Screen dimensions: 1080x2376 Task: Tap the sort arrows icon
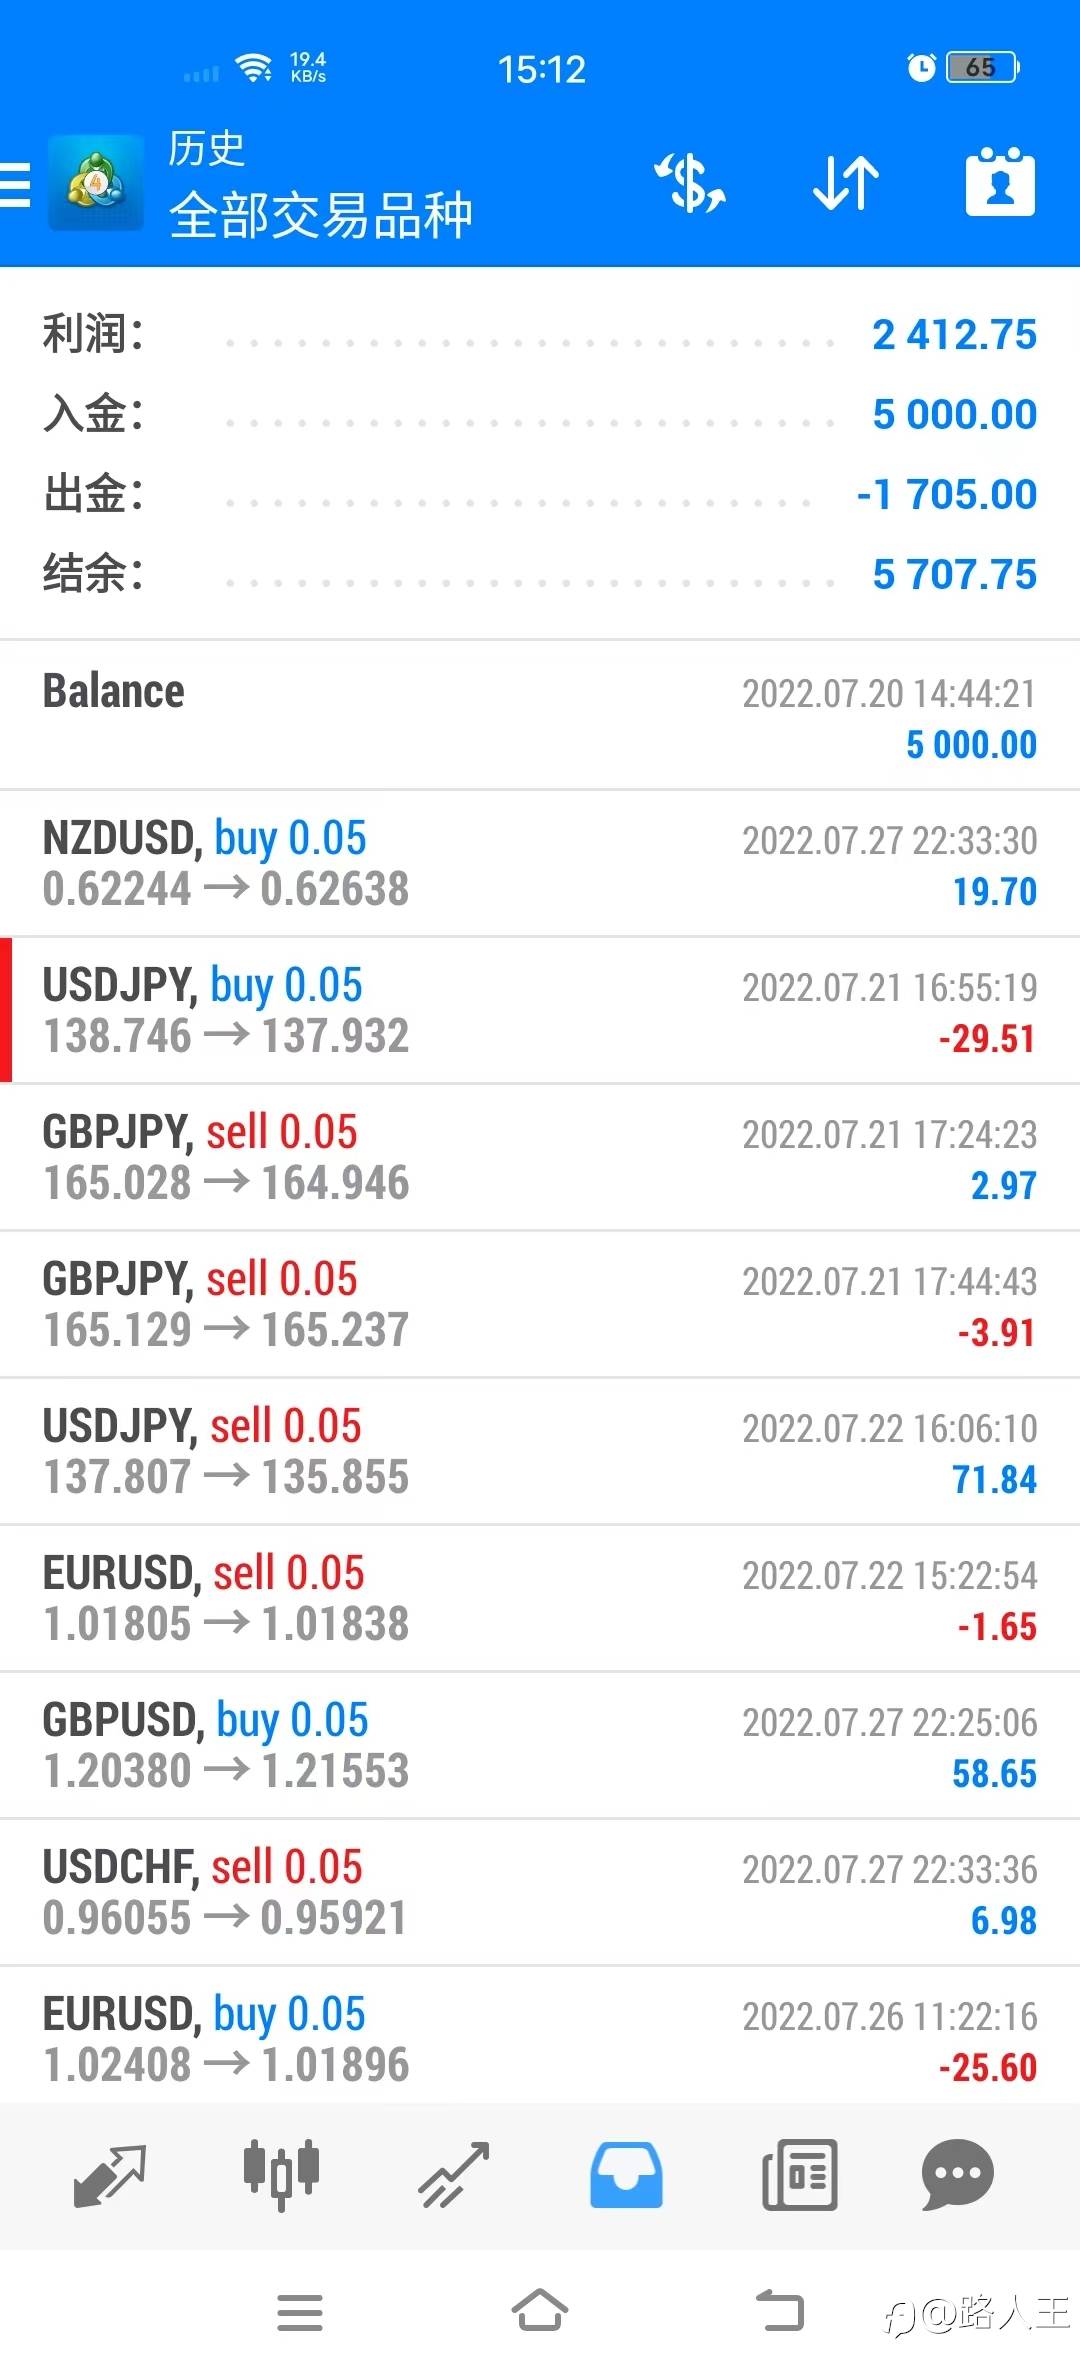click(x=845, y=184)
